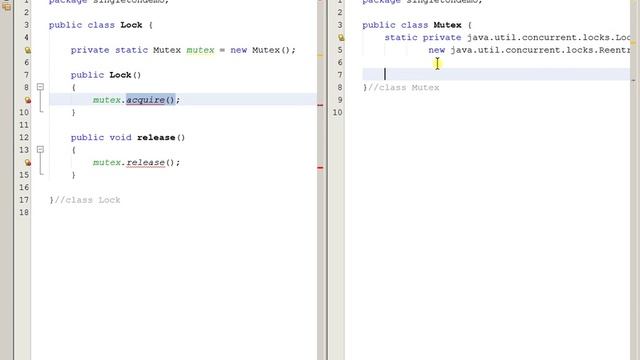Click 'Lock' in 'public class Lock'
Viewport: 640px width, 360px height.
(131, 25)
